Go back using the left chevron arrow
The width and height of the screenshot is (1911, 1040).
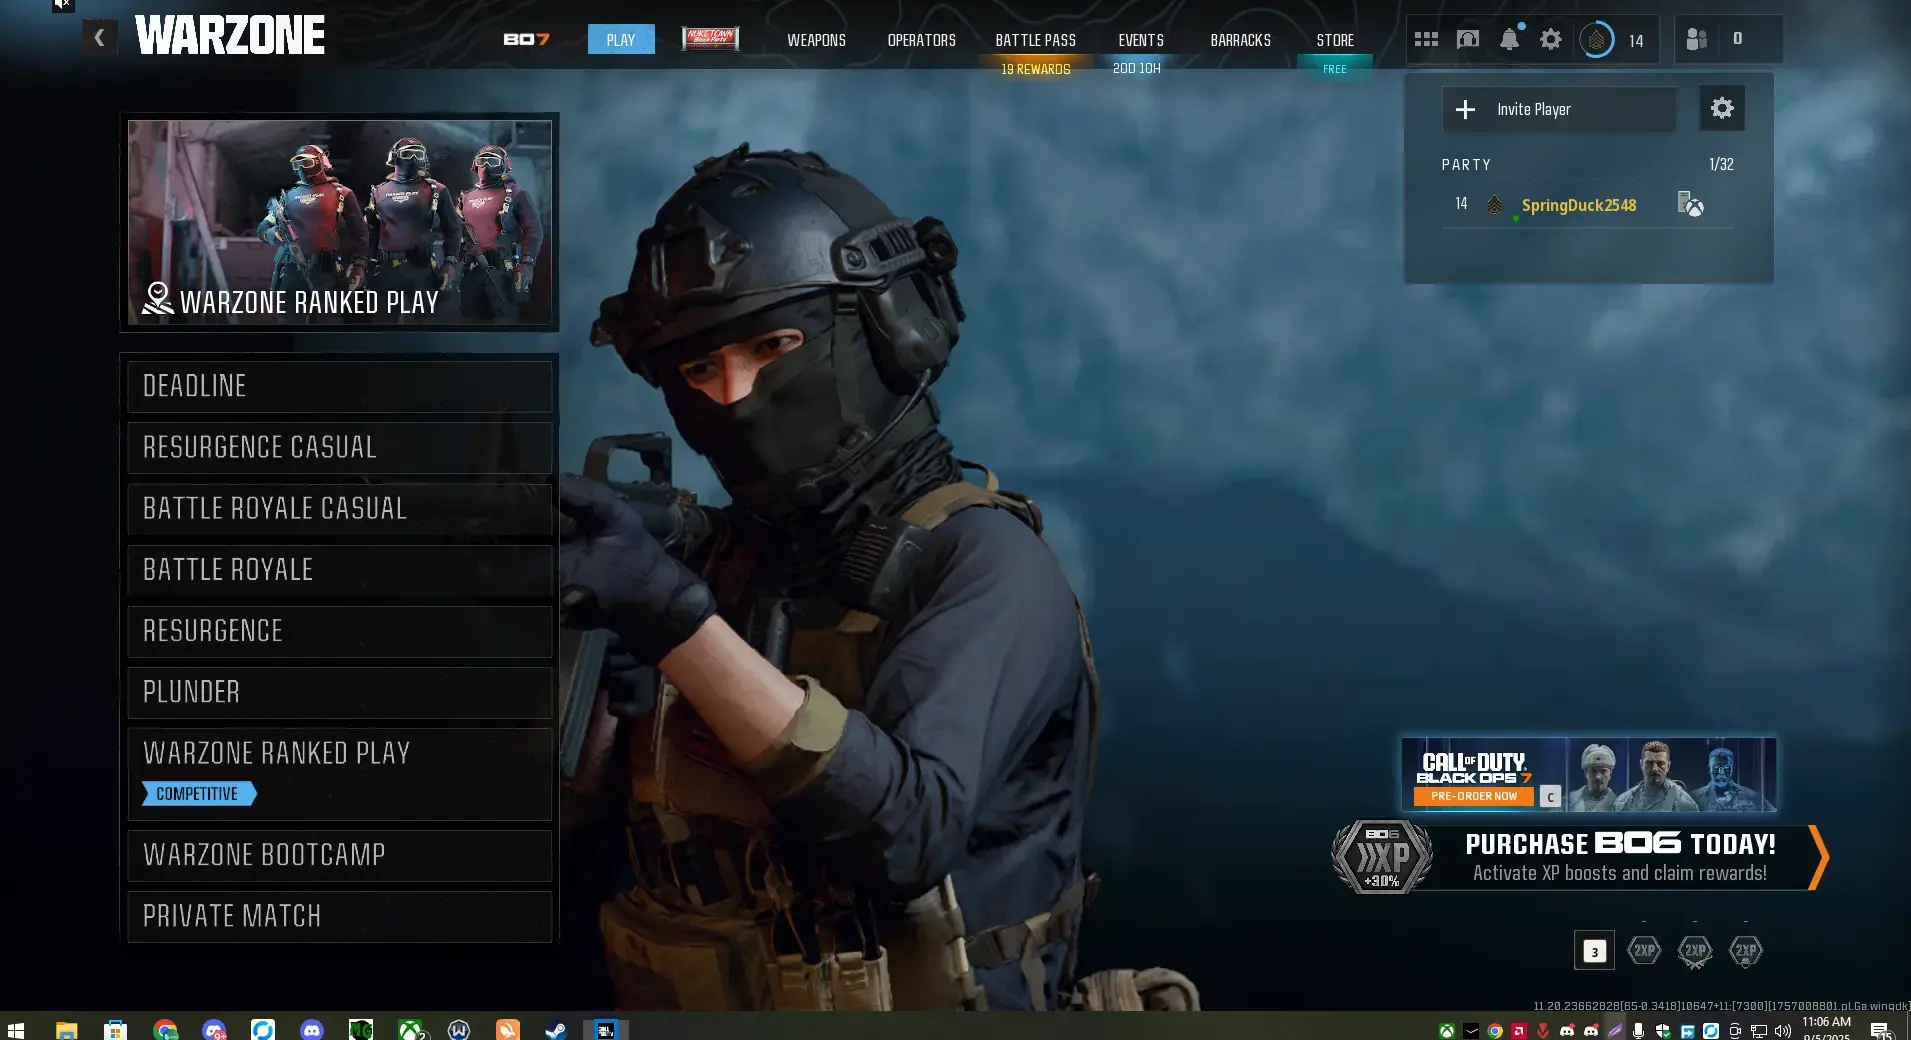[99, 38]
